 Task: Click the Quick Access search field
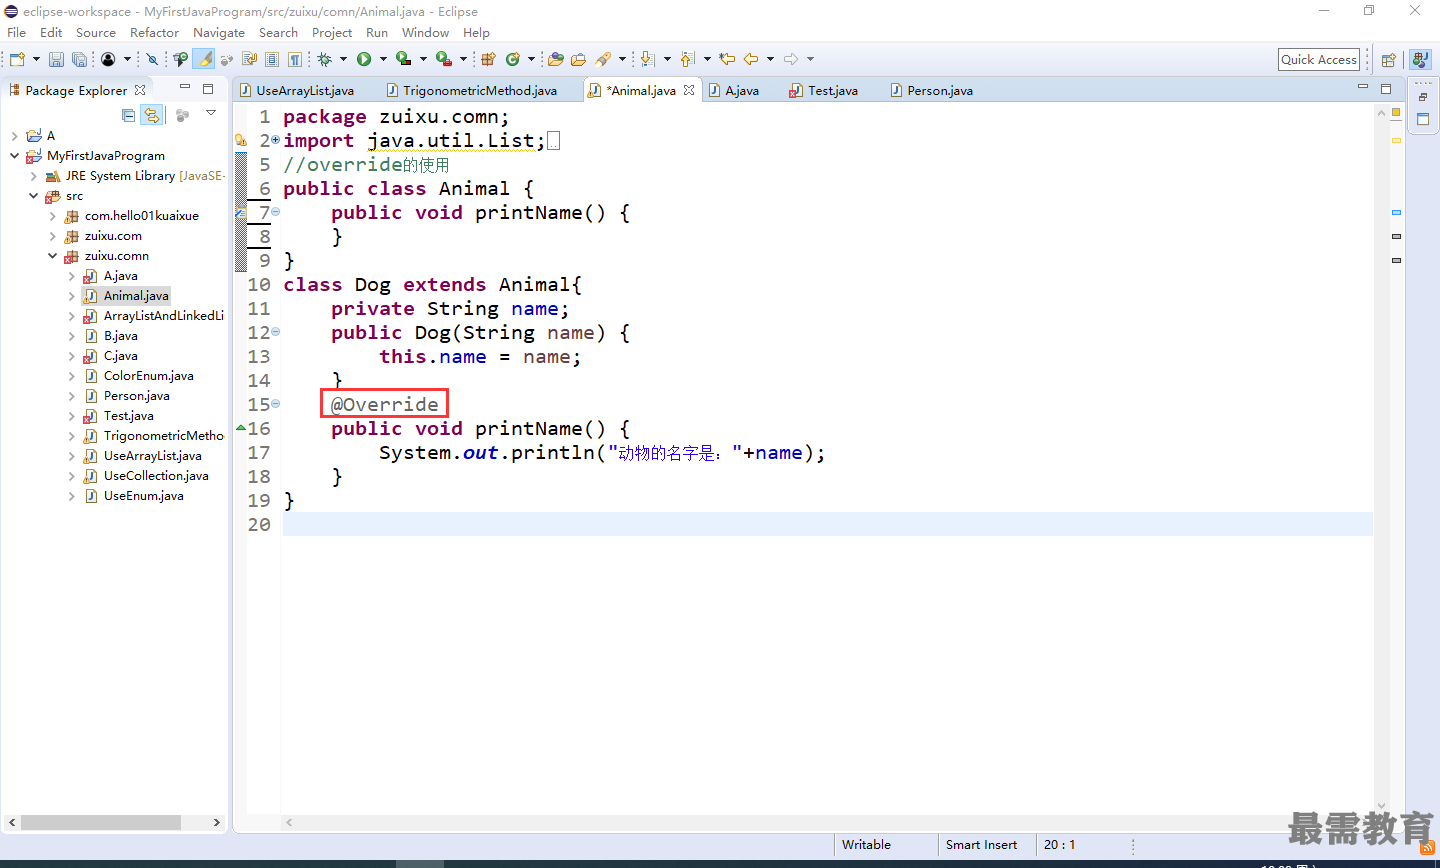tap(1319, 59)
